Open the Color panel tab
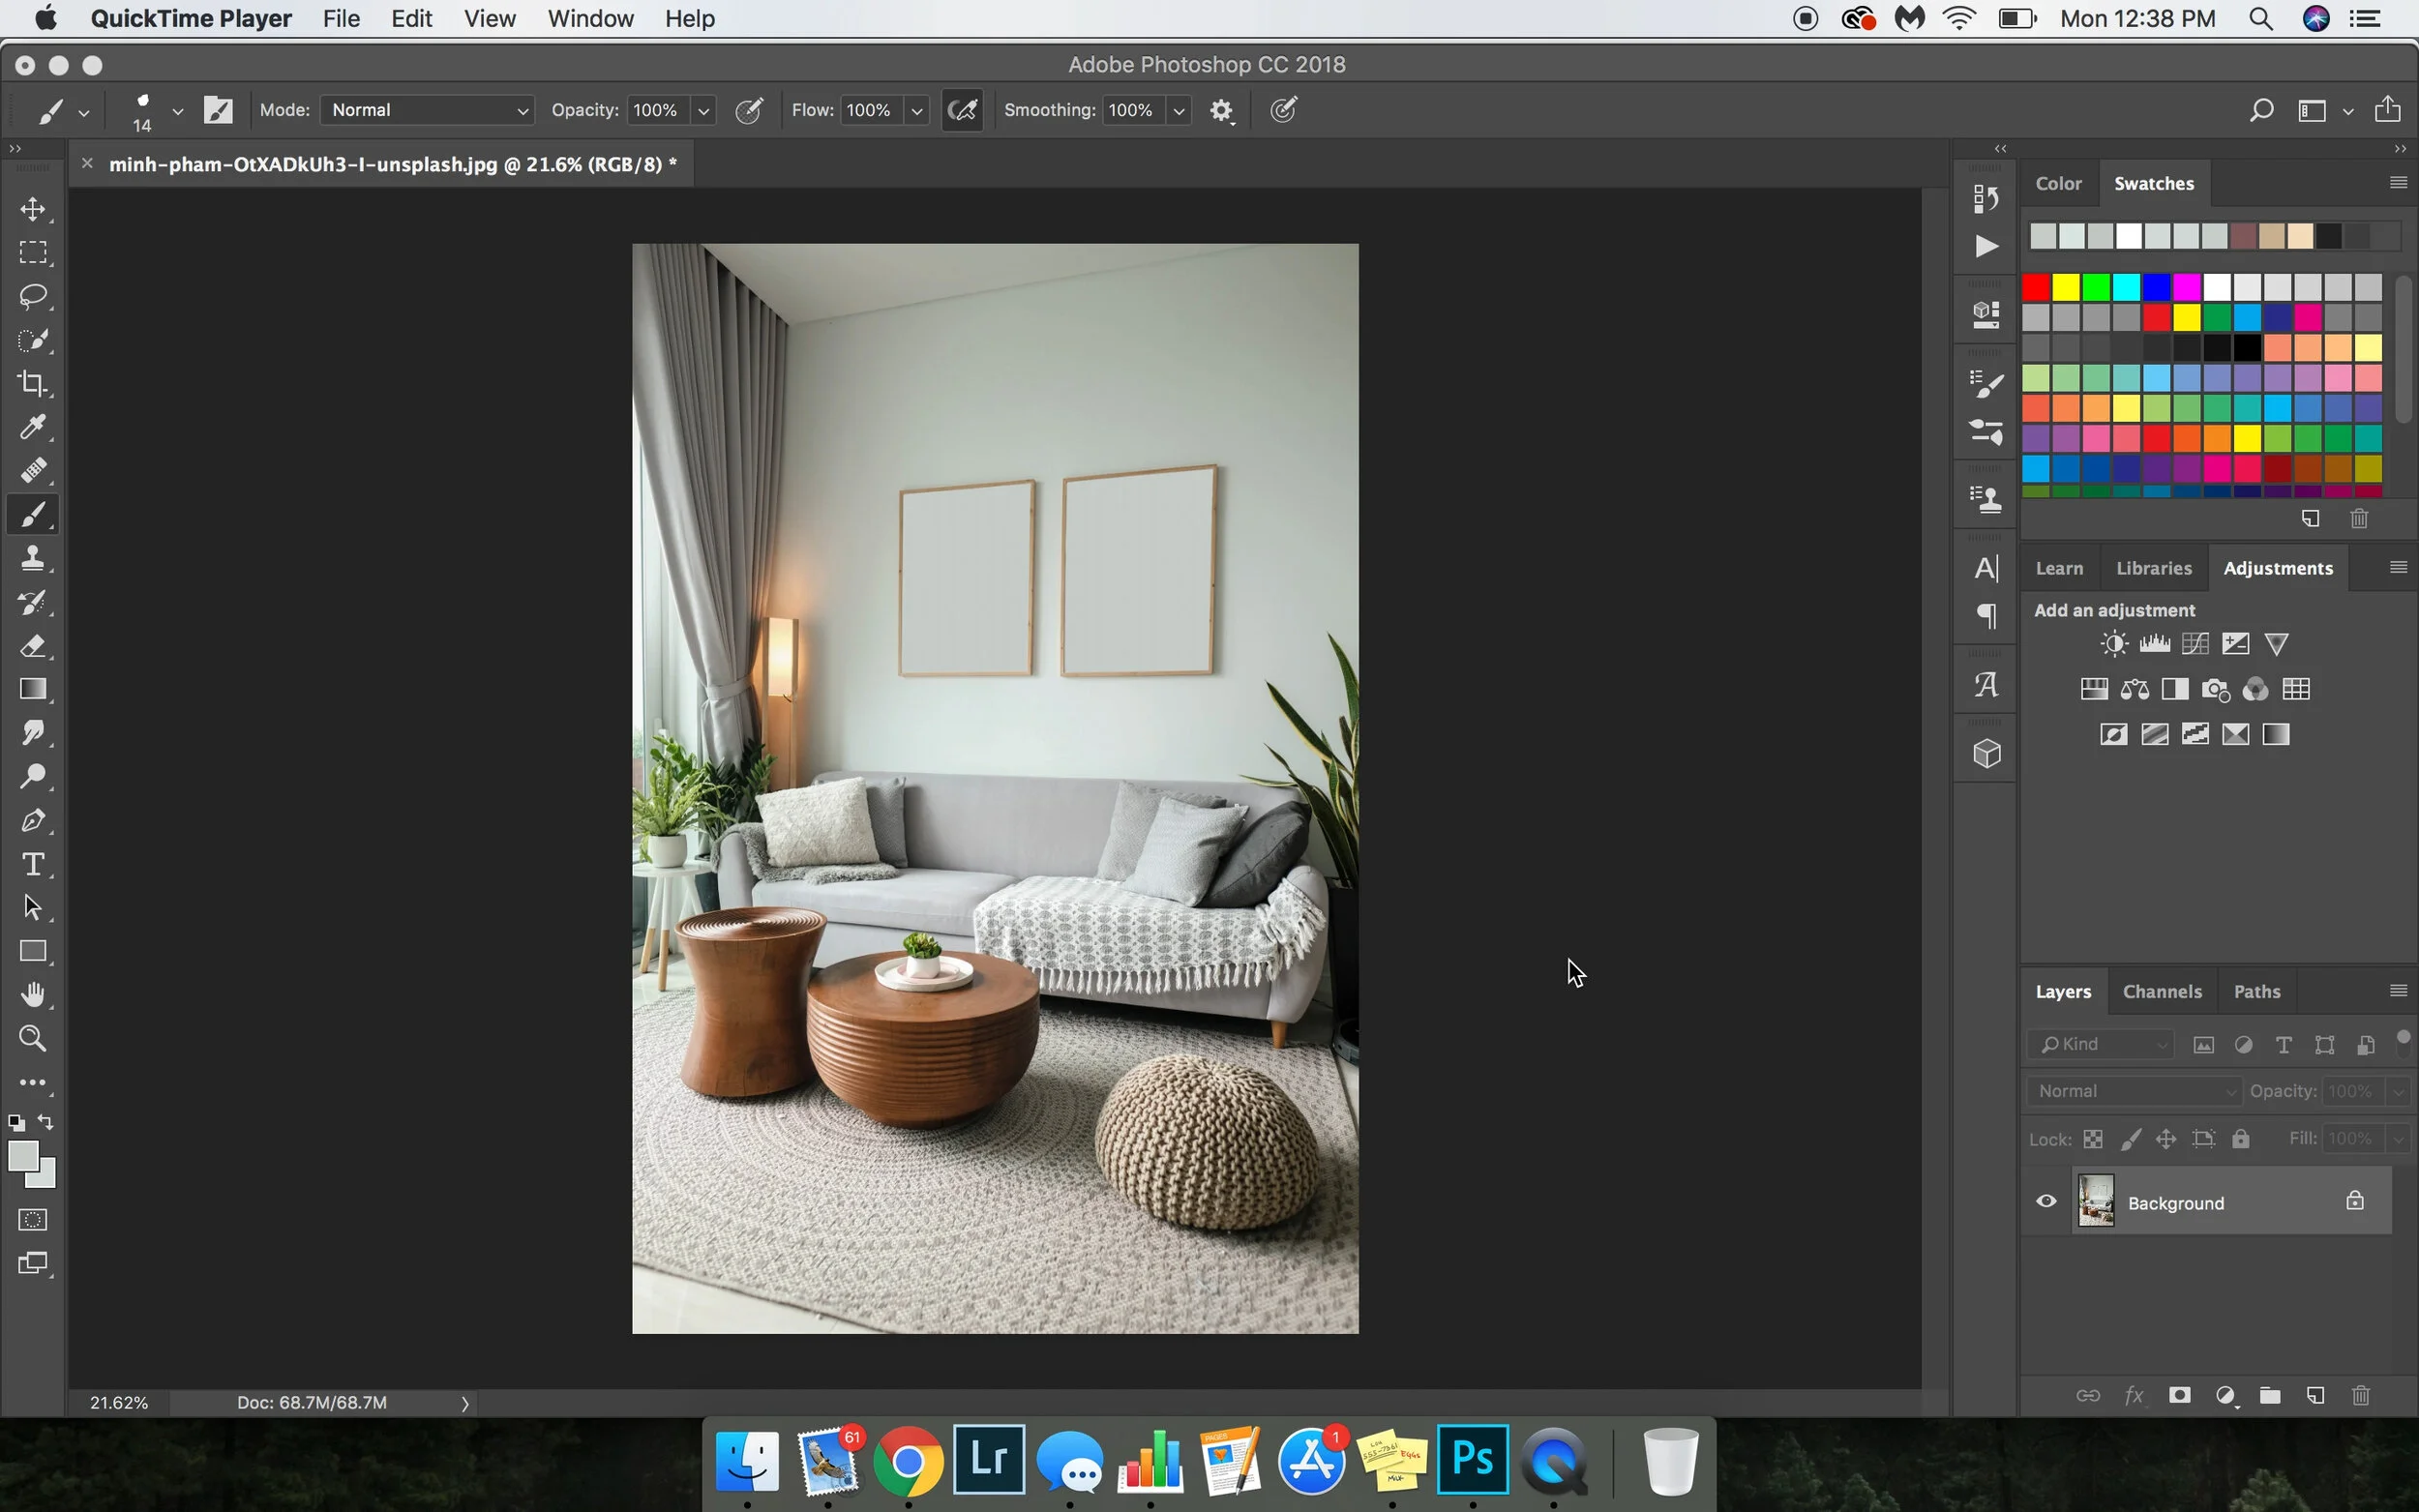2419x1512 pixels. (2058, 183)
